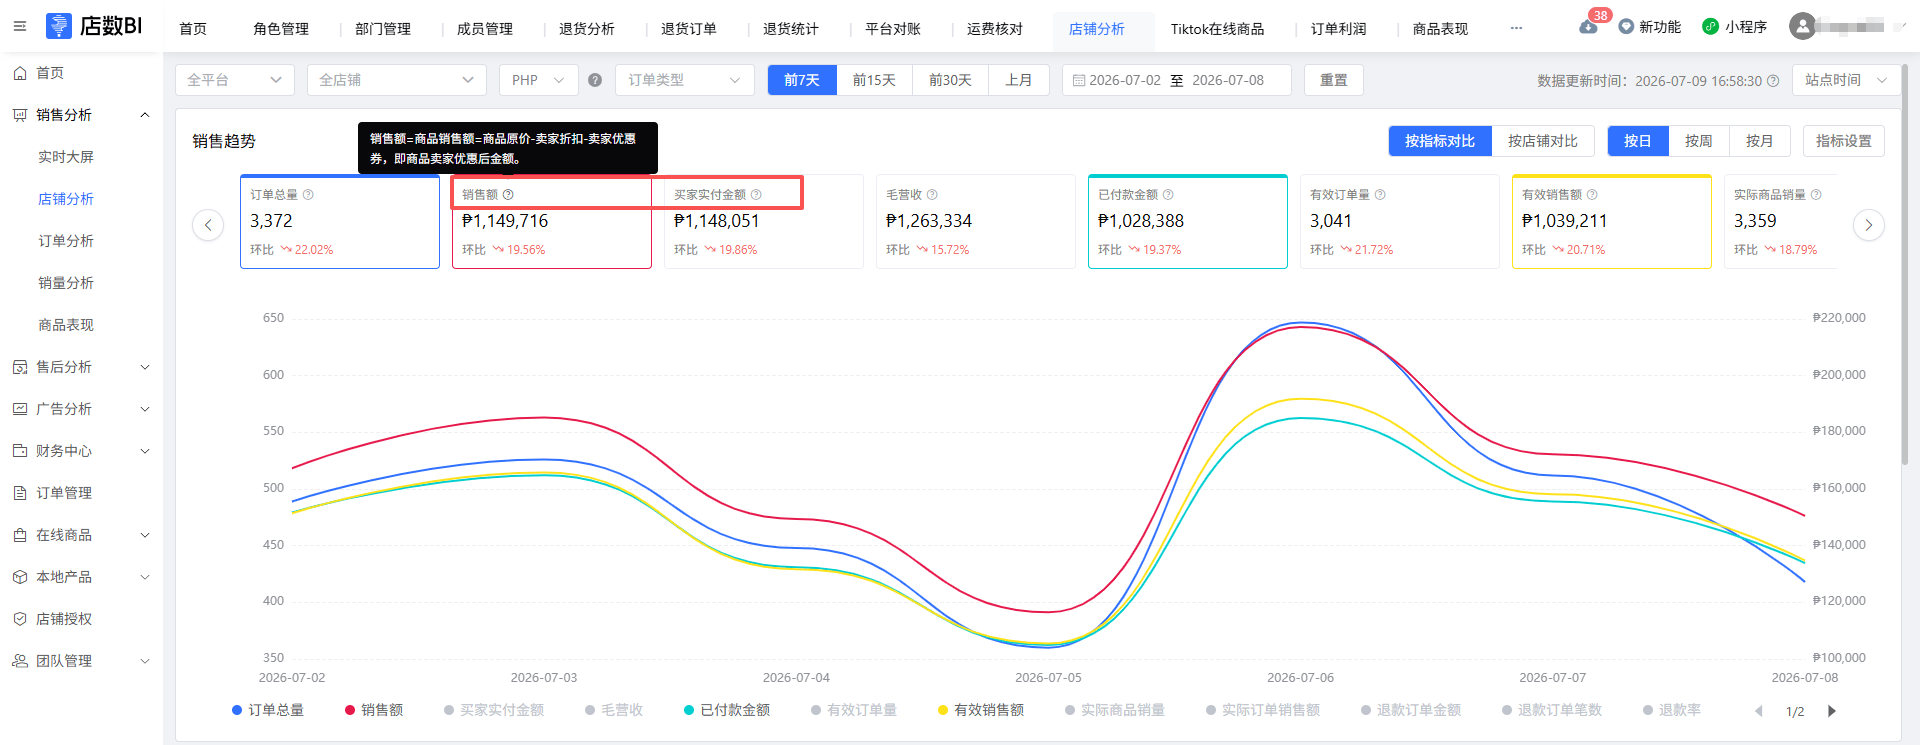Click the info icon next to 订单总量
Viewport: 1920px width, 745px height.
click(x=308, y=195)
